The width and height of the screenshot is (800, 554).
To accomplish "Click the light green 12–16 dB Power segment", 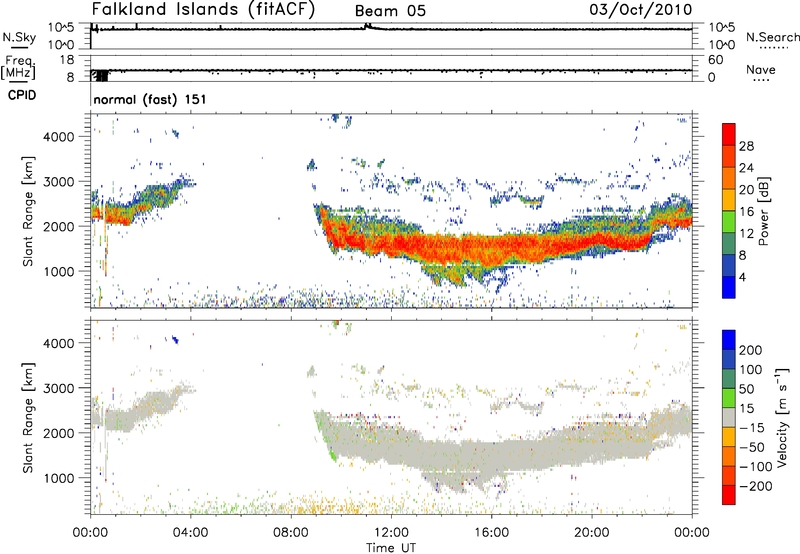I will tap(729, 222).
